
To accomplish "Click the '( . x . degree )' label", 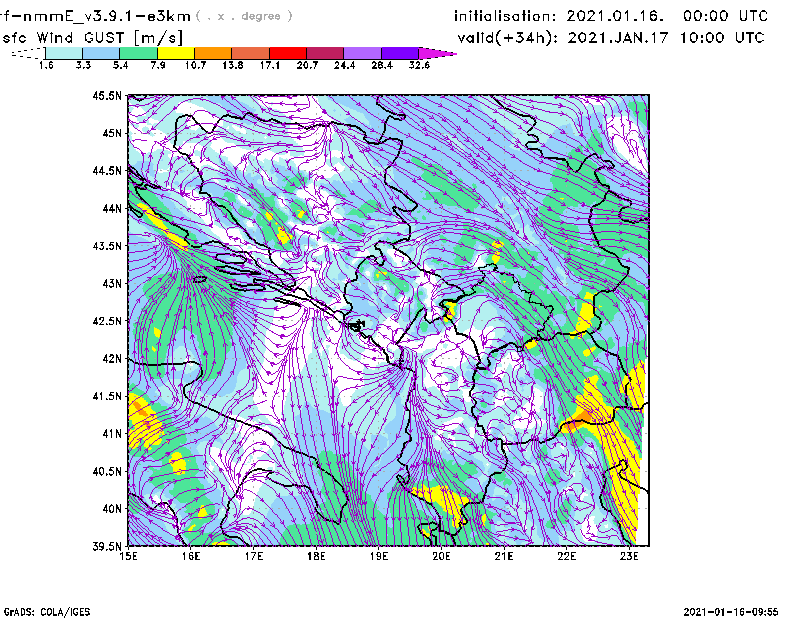I will click(x=244, y=16).
